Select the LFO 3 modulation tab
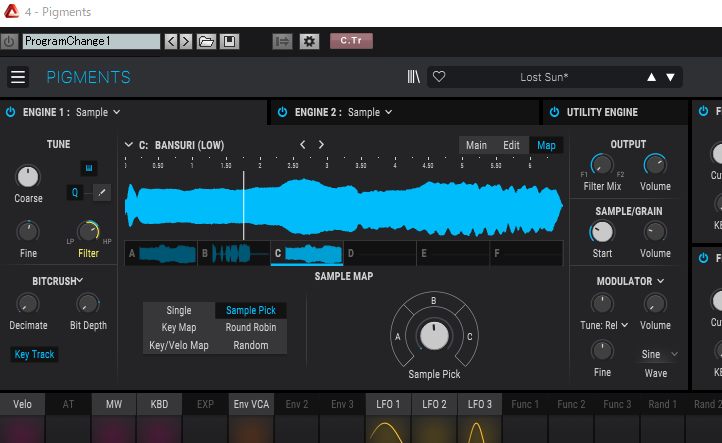Image resolution: width=722 pixels, height=443 pixels. [480, 404]
